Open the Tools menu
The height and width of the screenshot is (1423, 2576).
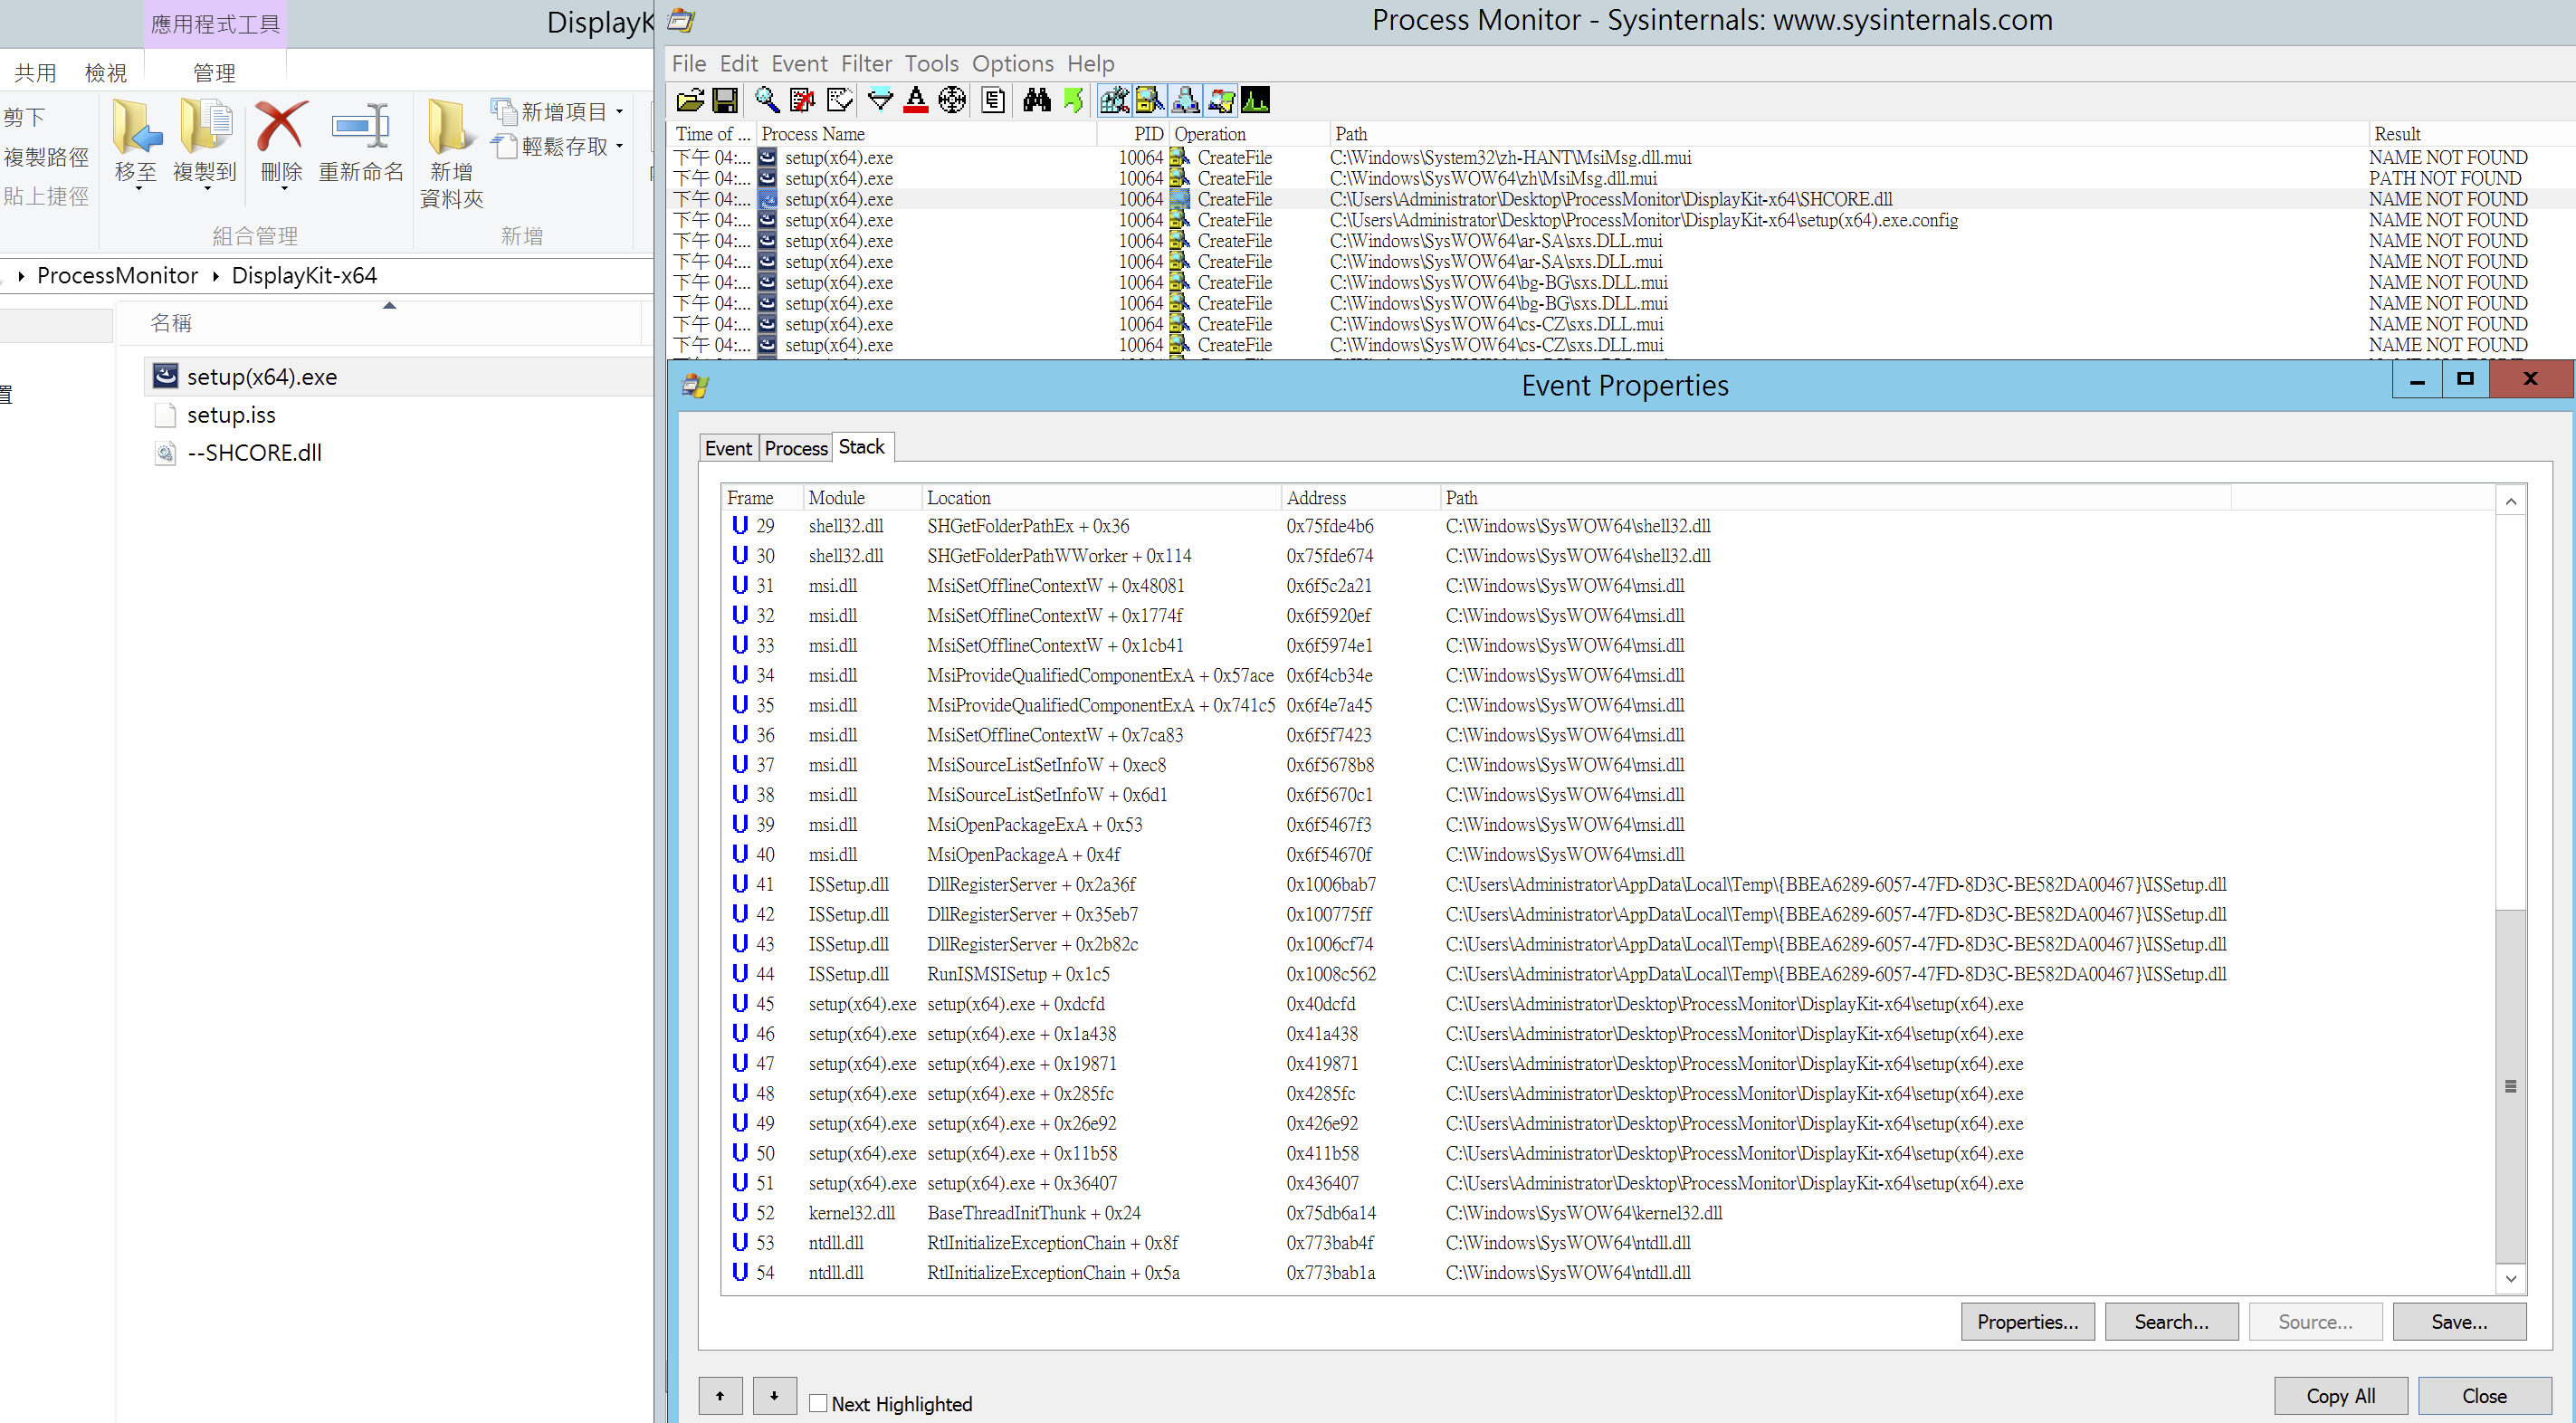tap(932, 64)
